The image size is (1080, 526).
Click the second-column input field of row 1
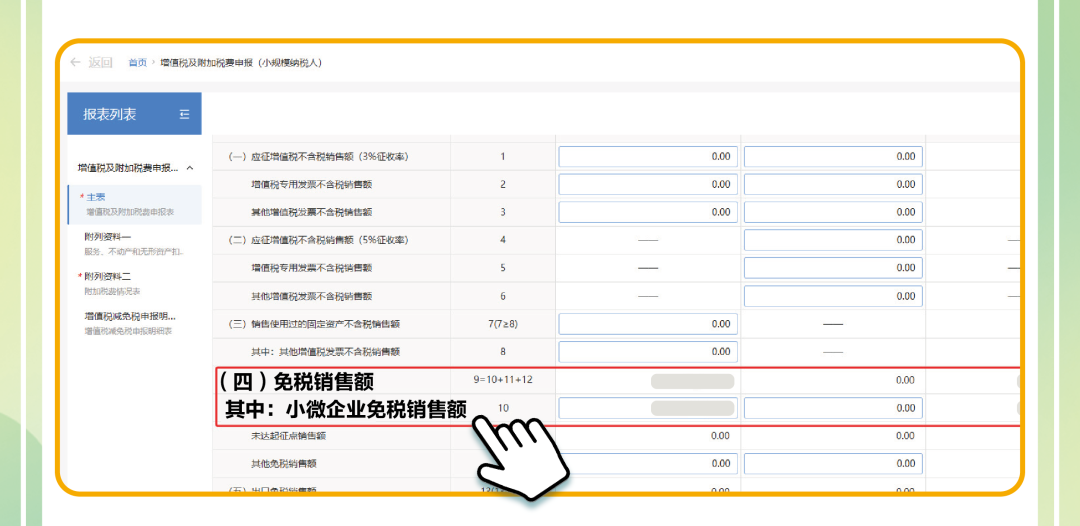[x=832, y=156]
